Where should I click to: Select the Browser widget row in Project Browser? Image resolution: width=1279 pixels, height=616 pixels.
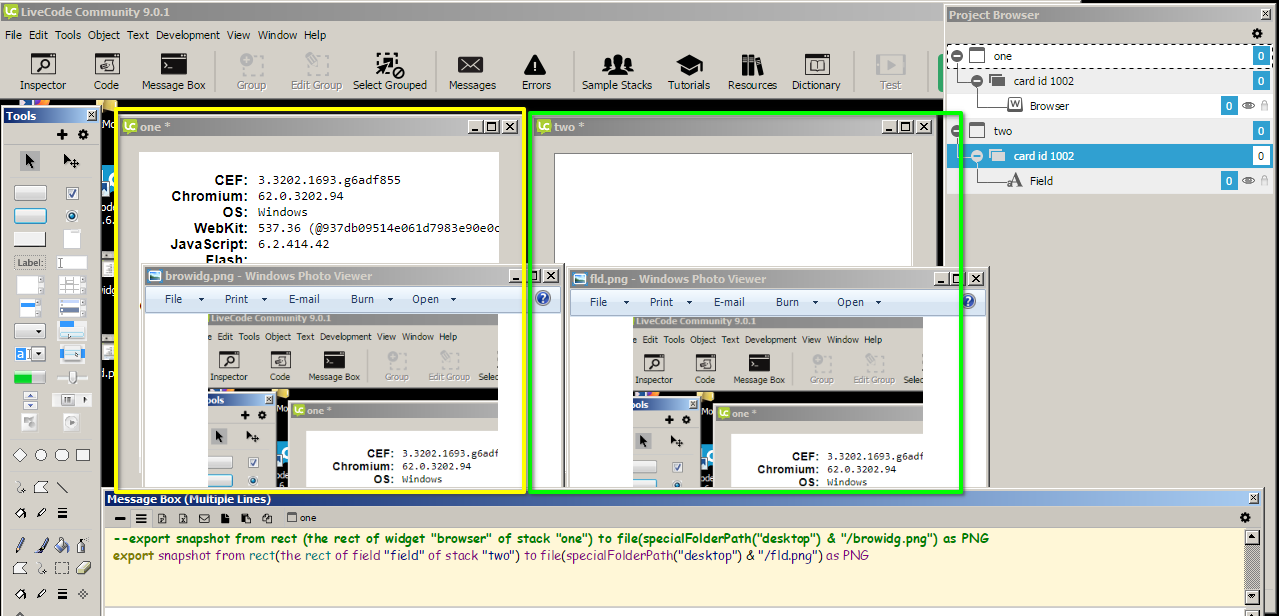1108,105
